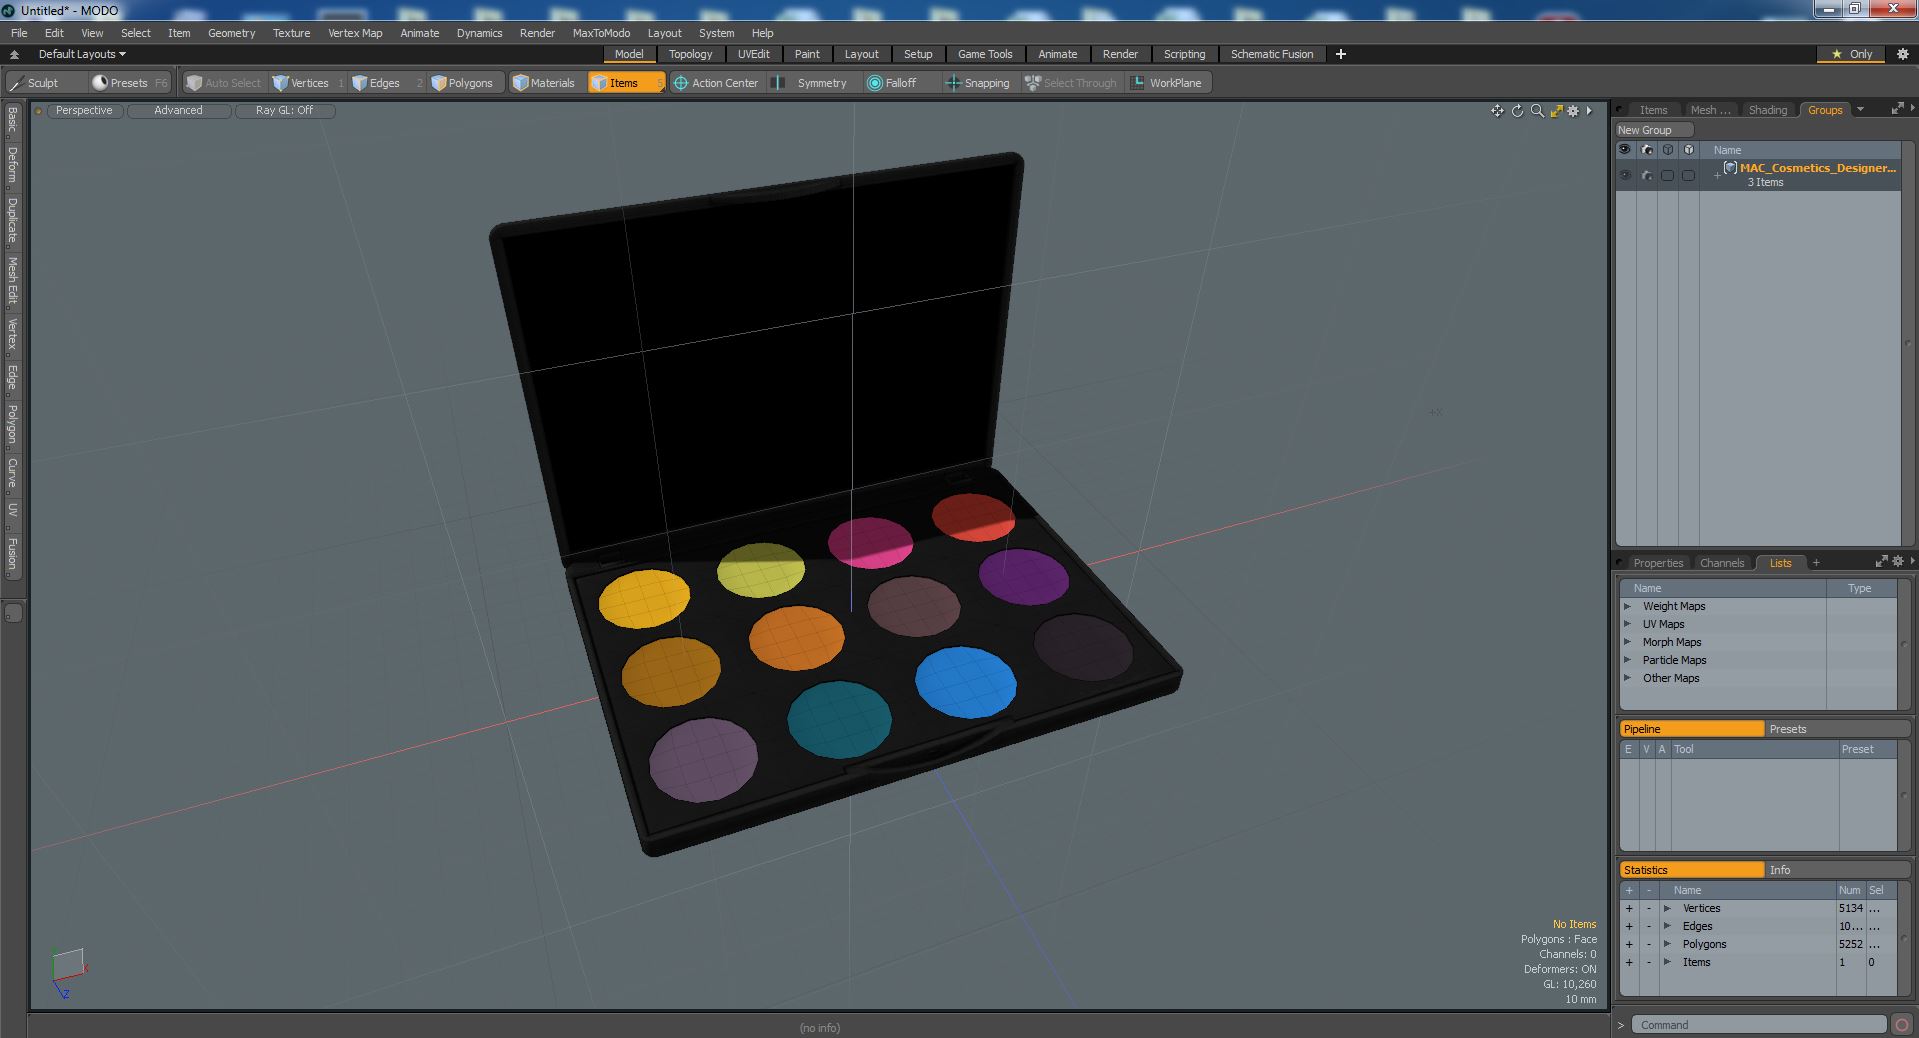
Task: Click the viewport maximize arrows icon
Action: (x=1556, y=111)
